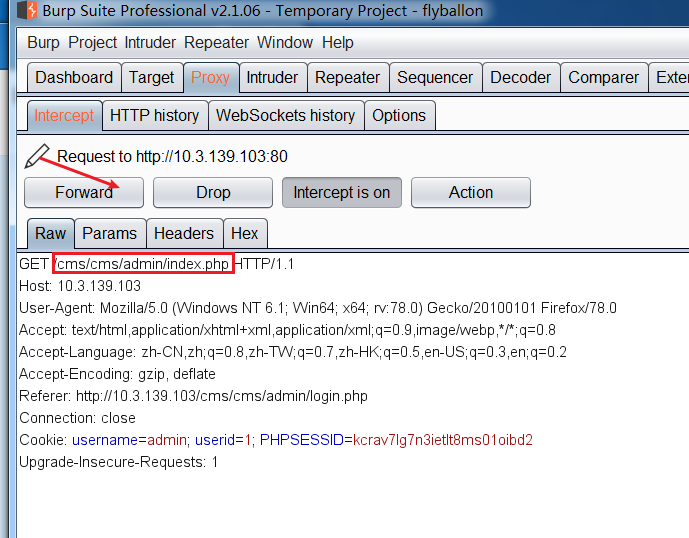Open the Window menu

tap(285, 43)
